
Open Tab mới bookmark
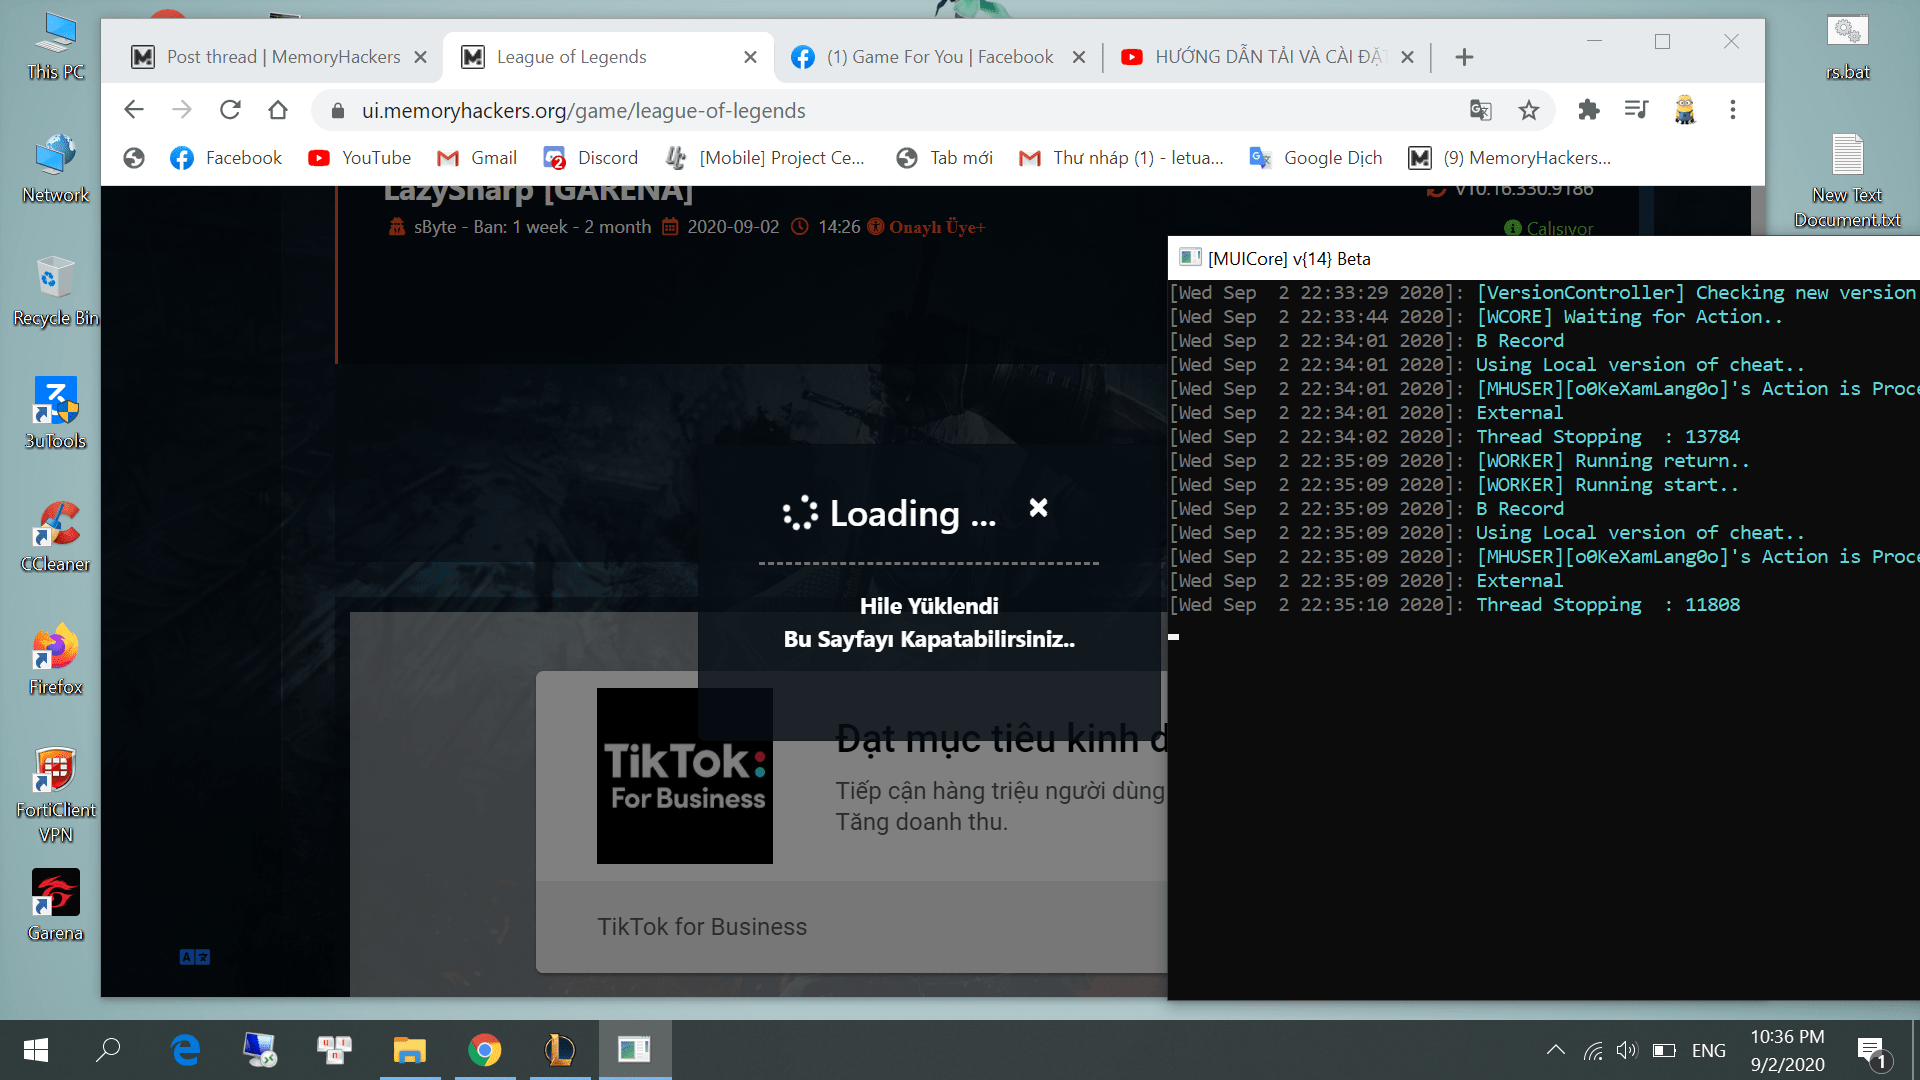click(x=945, y=158)
